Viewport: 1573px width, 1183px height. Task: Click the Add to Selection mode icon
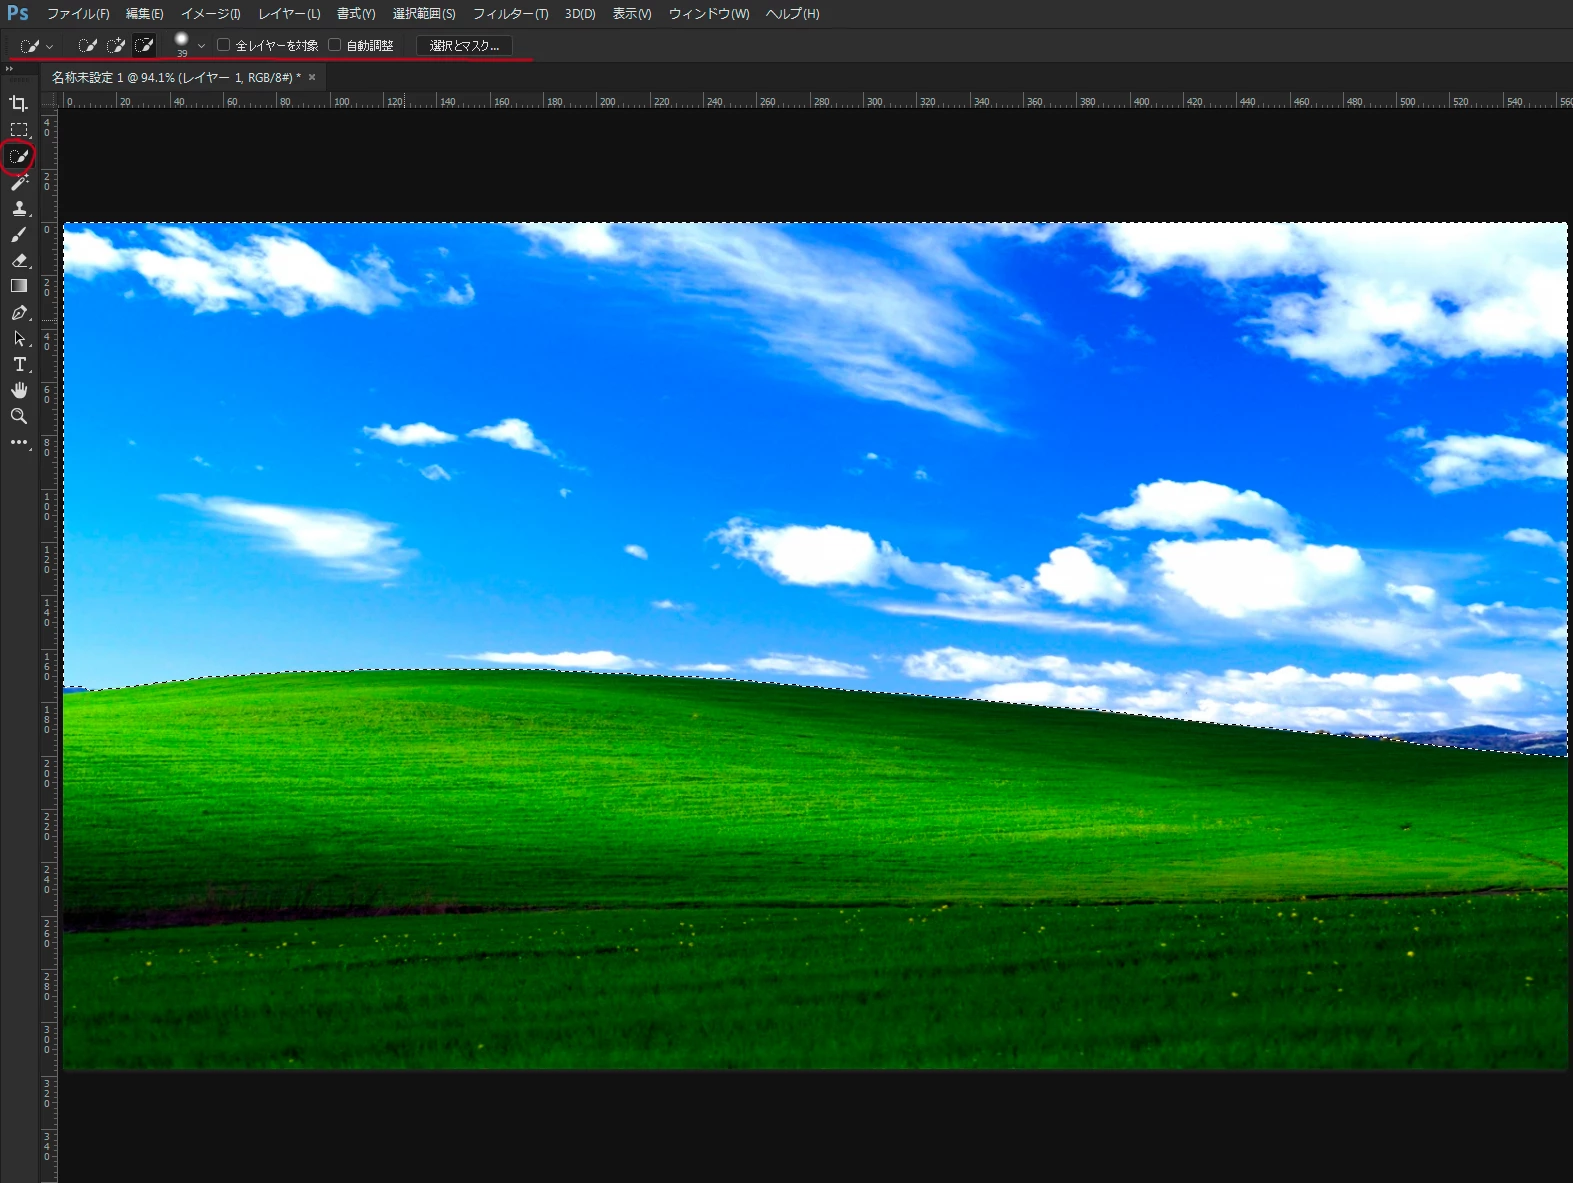pos(116,45)
